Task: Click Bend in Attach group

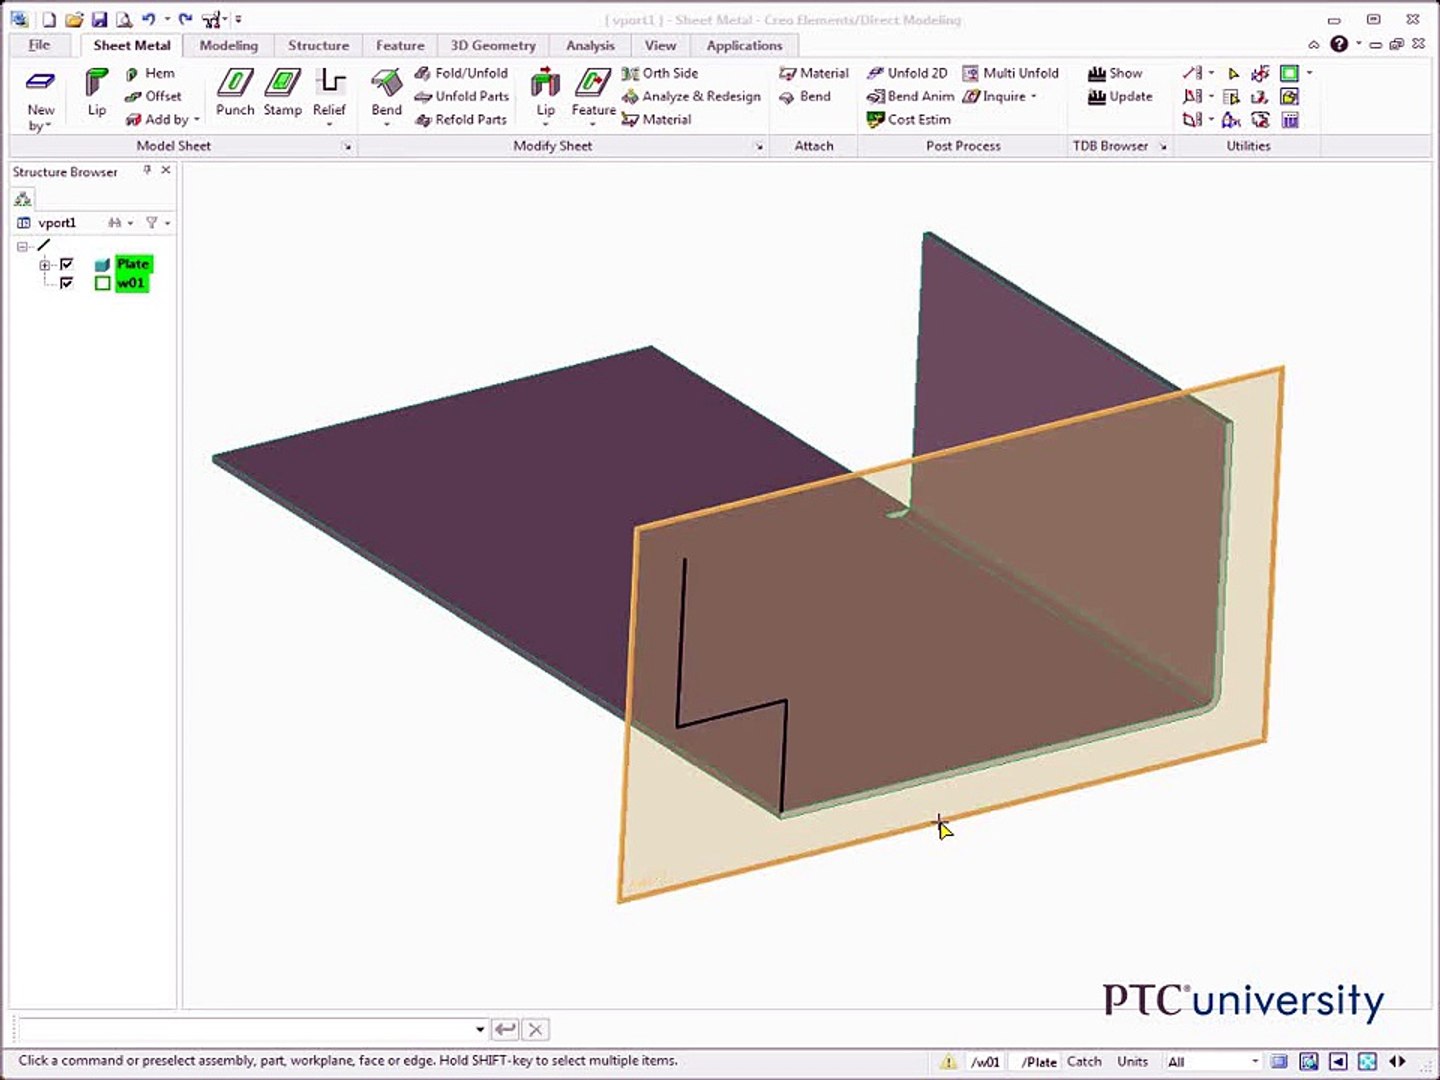Action: click(x=805, y=96)
